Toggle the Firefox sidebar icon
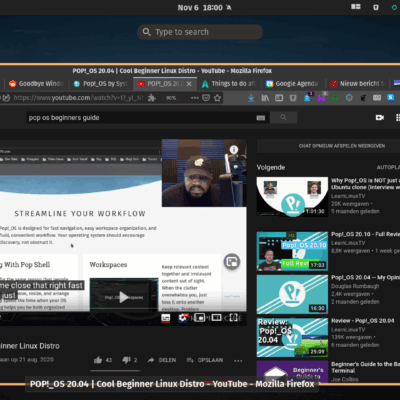 click(279, 98)
